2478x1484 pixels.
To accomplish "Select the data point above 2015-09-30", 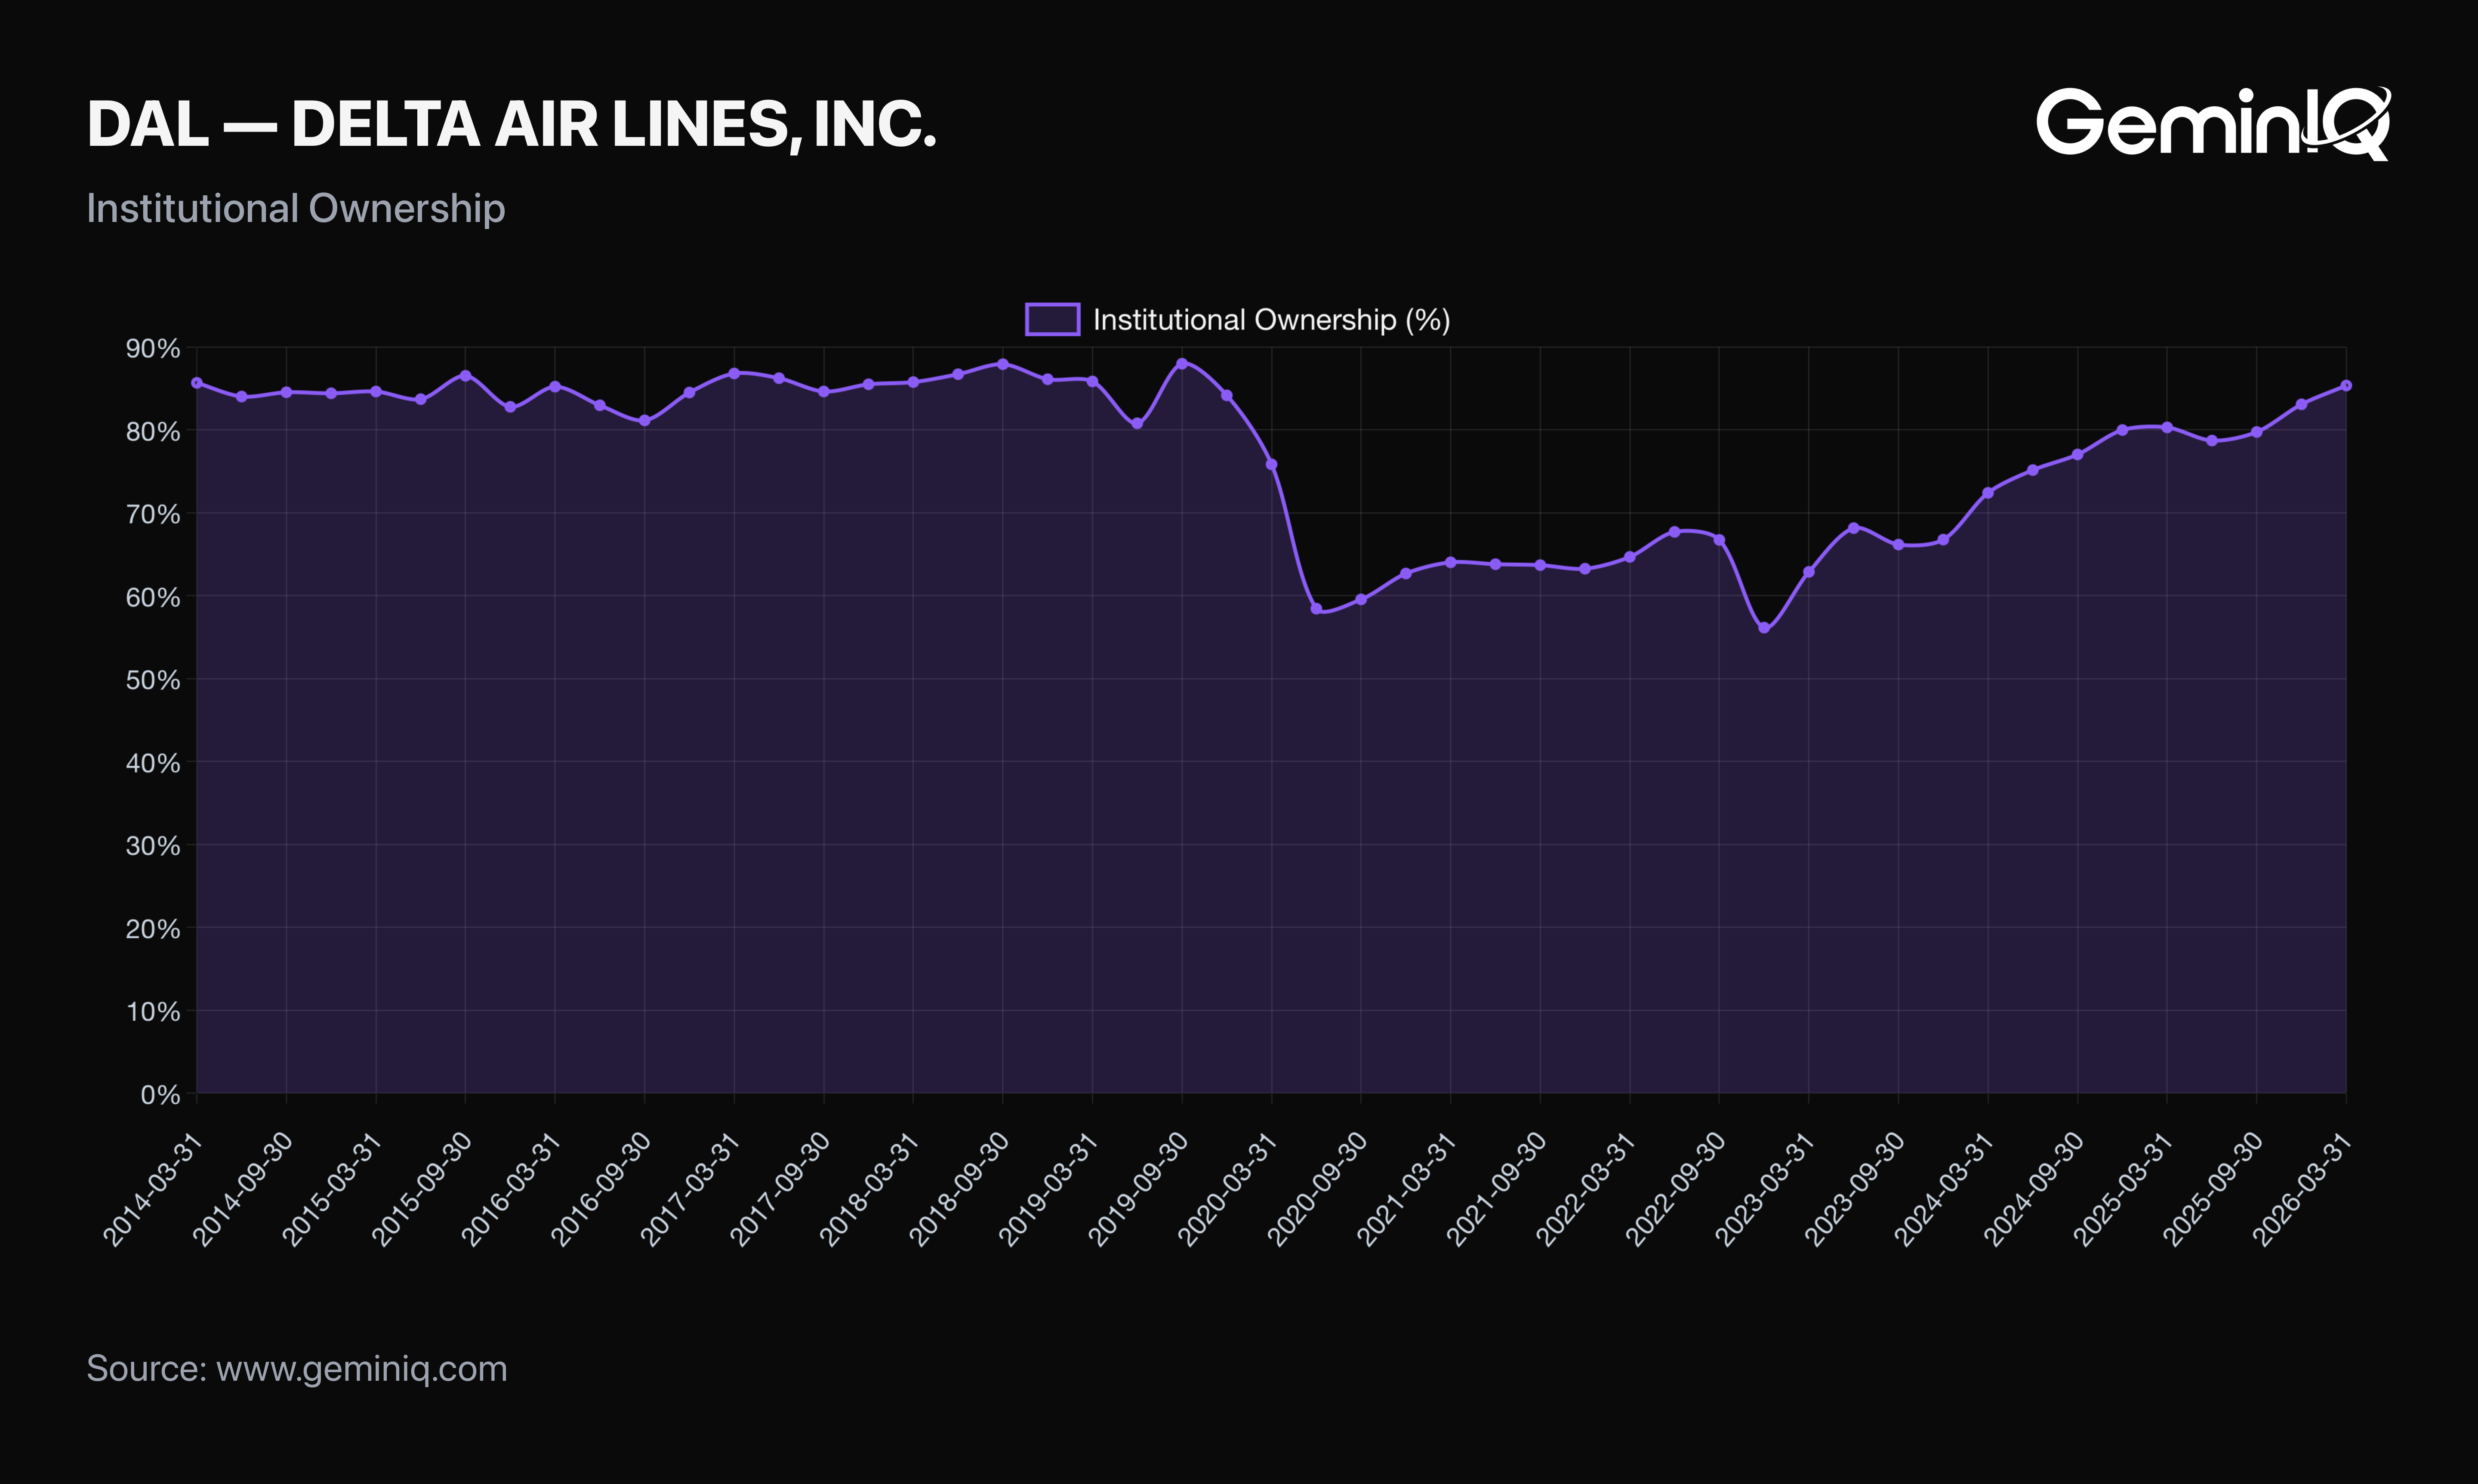I will click(466, 375).
